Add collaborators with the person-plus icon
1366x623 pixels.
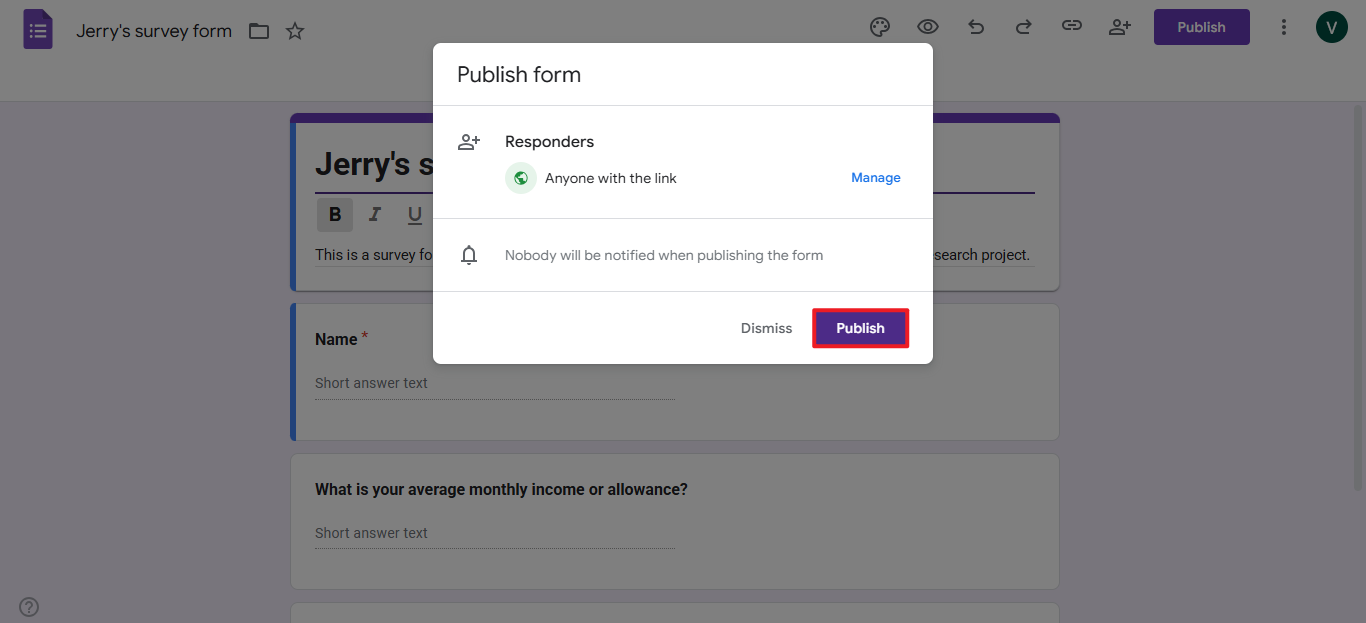1119,27
